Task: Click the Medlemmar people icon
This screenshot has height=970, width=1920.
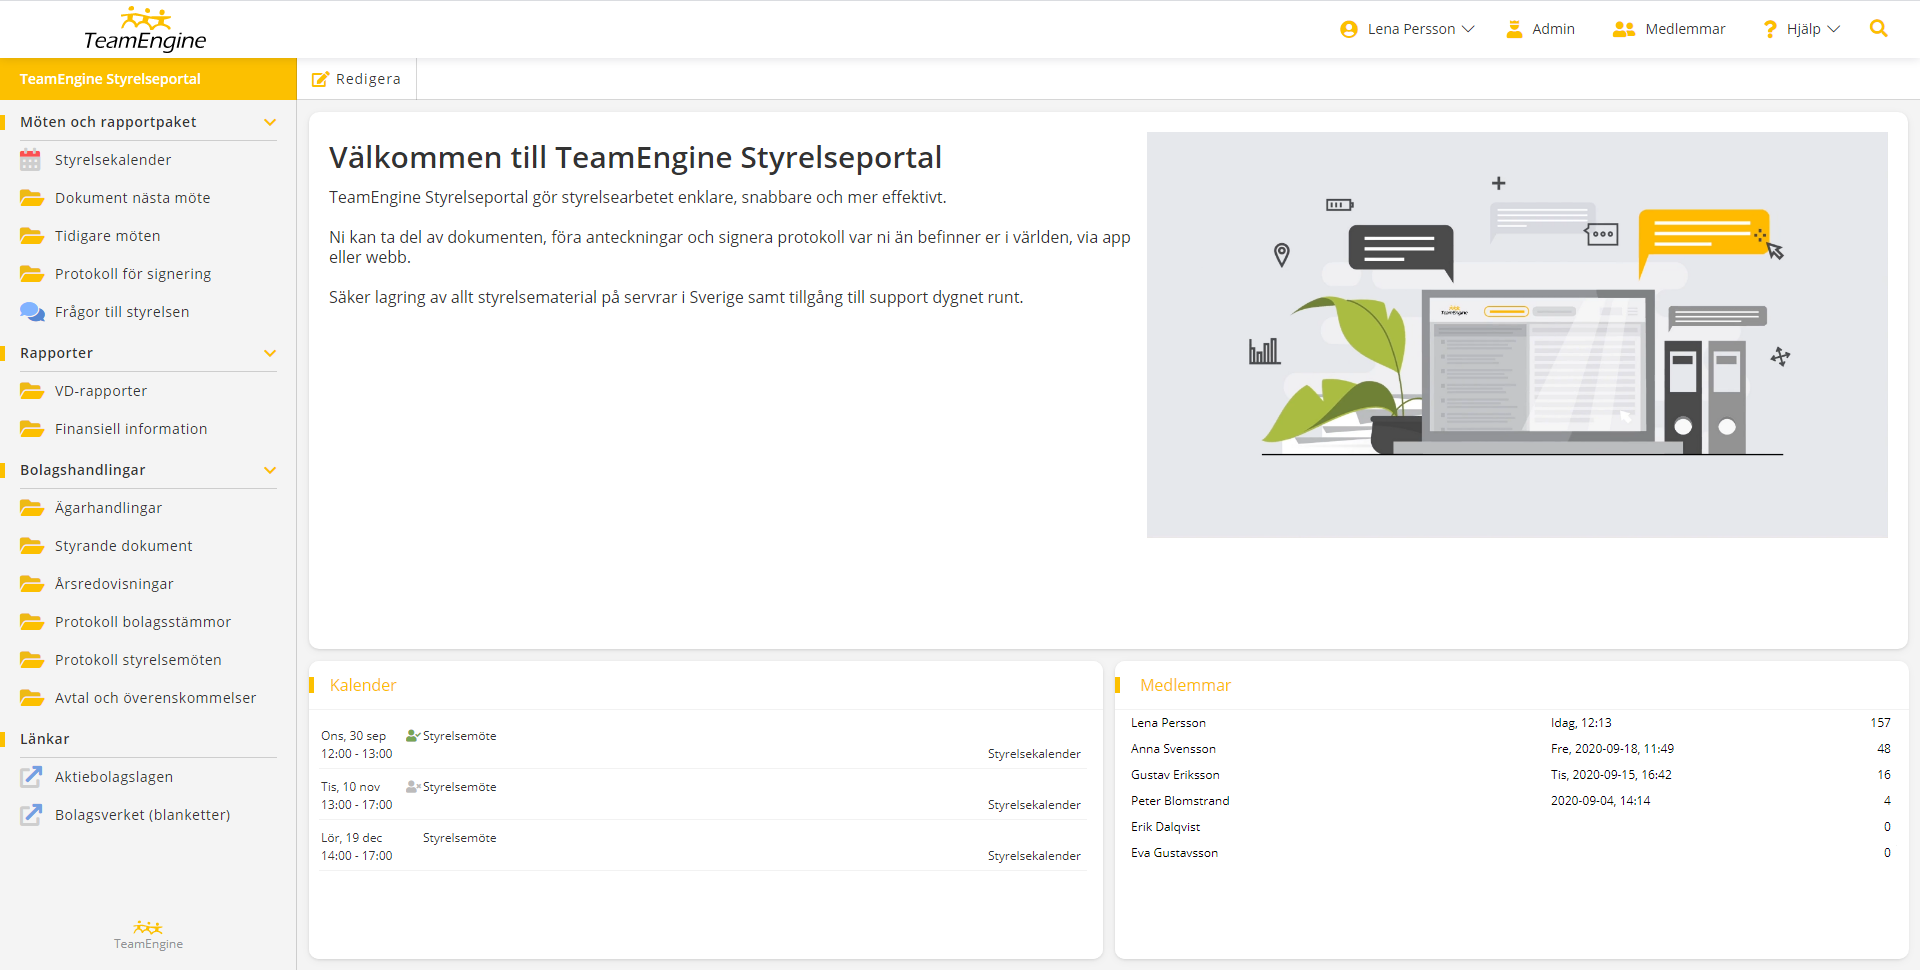Action: 1623,29
